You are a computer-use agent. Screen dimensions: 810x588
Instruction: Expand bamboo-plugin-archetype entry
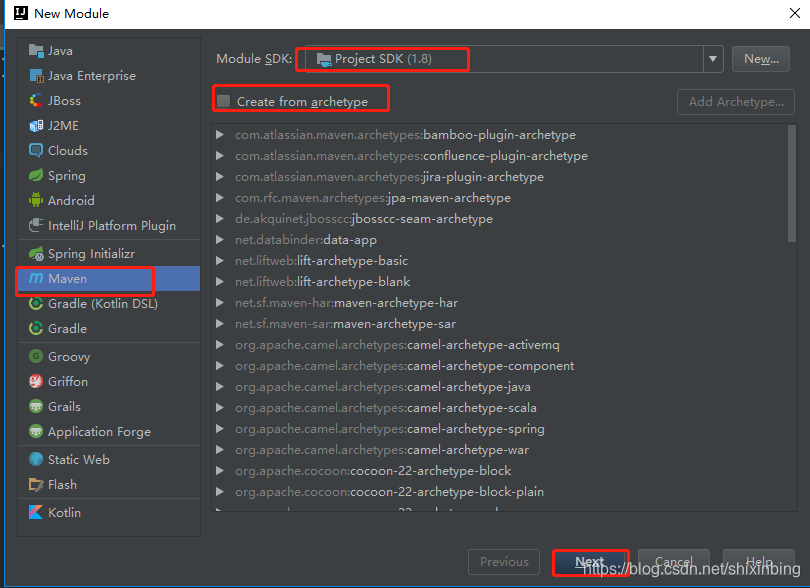tap(220, 135)
